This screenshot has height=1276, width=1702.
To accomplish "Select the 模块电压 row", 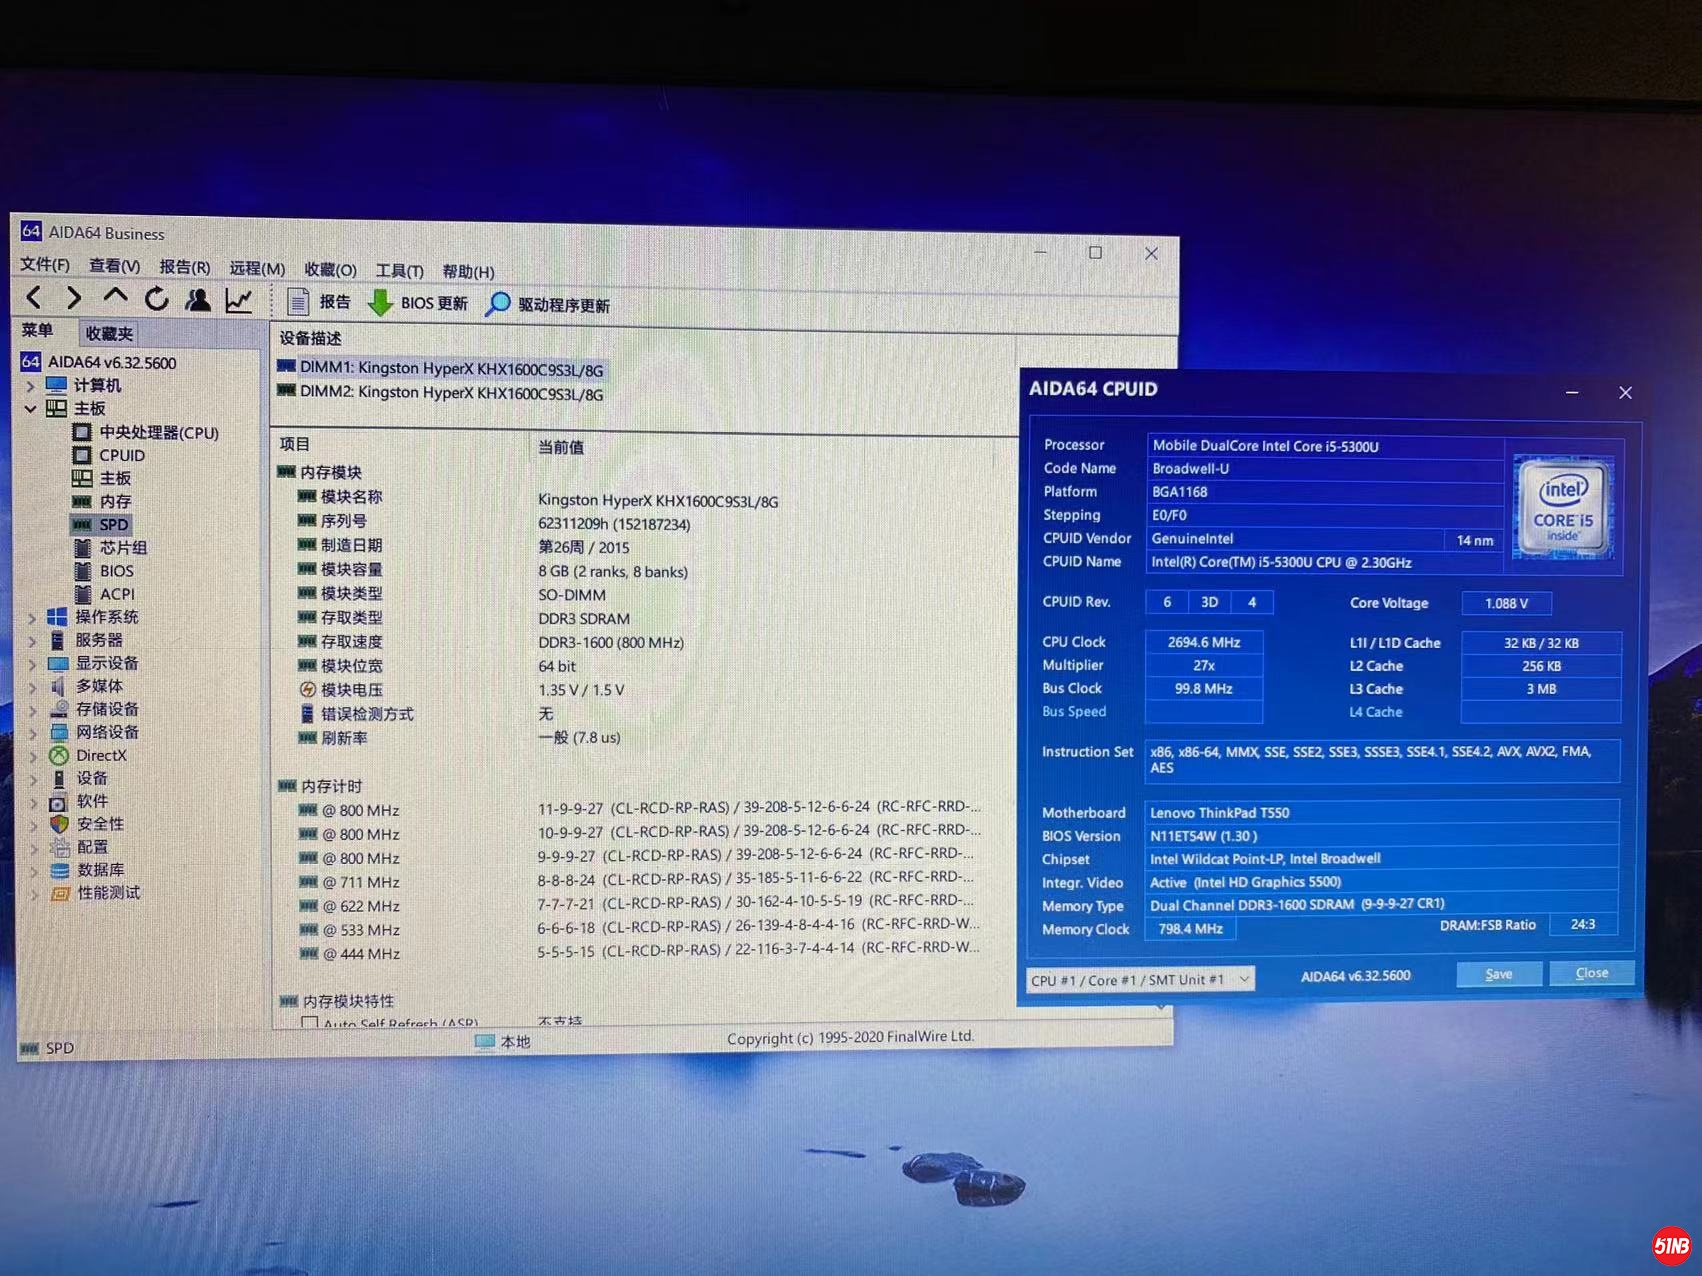I will (x=640, y=690).
